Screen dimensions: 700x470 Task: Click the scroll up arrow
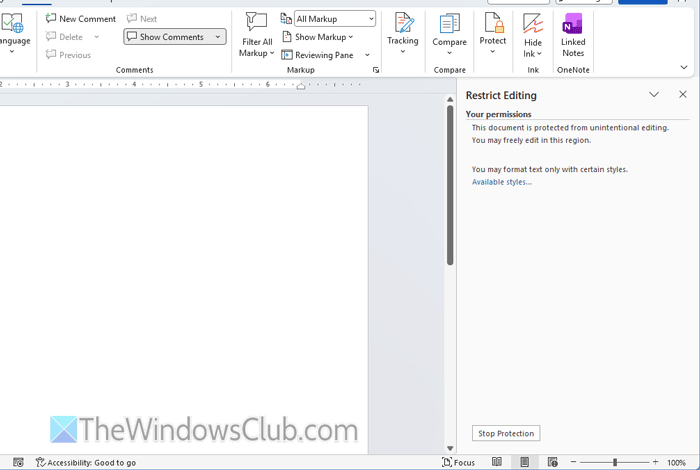coord(450,100)
